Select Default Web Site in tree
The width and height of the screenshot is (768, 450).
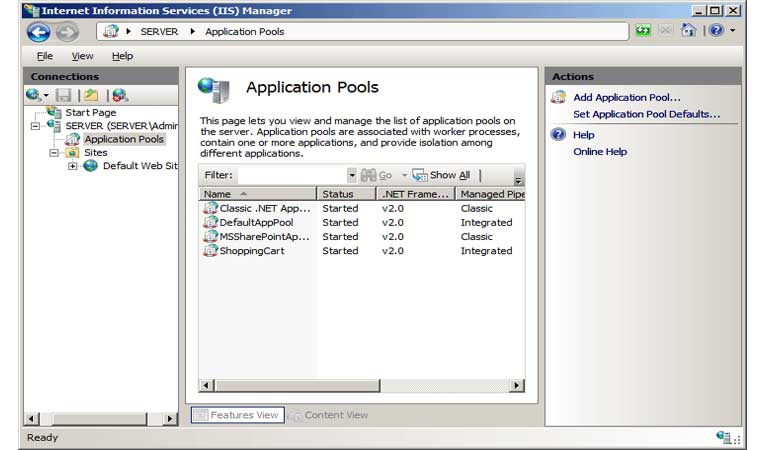140,166
